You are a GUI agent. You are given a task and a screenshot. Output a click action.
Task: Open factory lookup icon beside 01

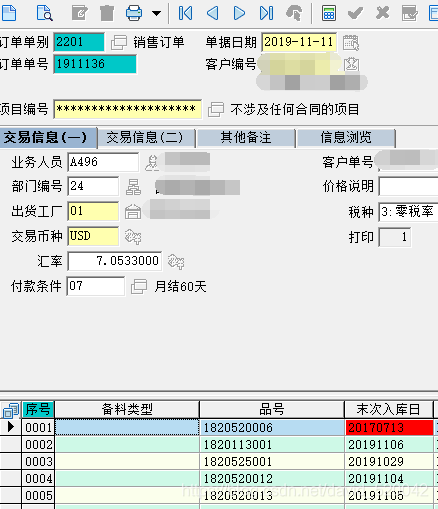[x=133, y=212]
